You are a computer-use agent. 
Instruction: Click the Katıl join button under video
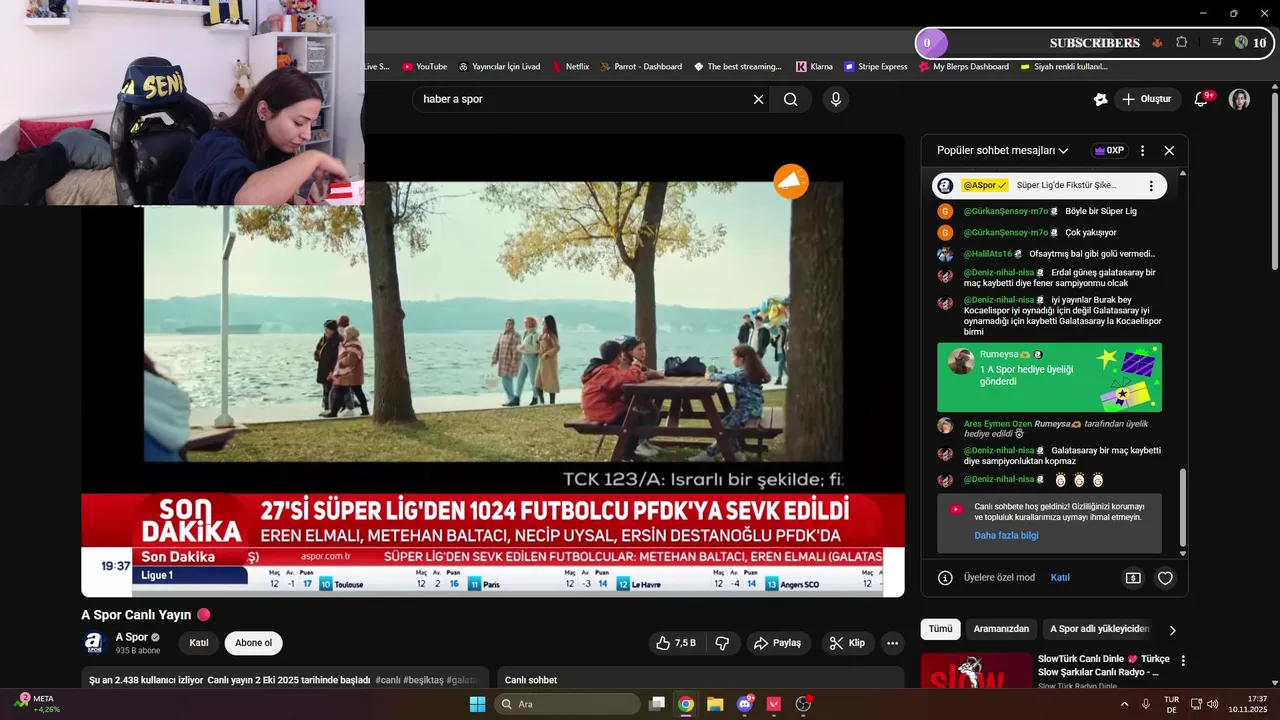(x=199, y=643)
